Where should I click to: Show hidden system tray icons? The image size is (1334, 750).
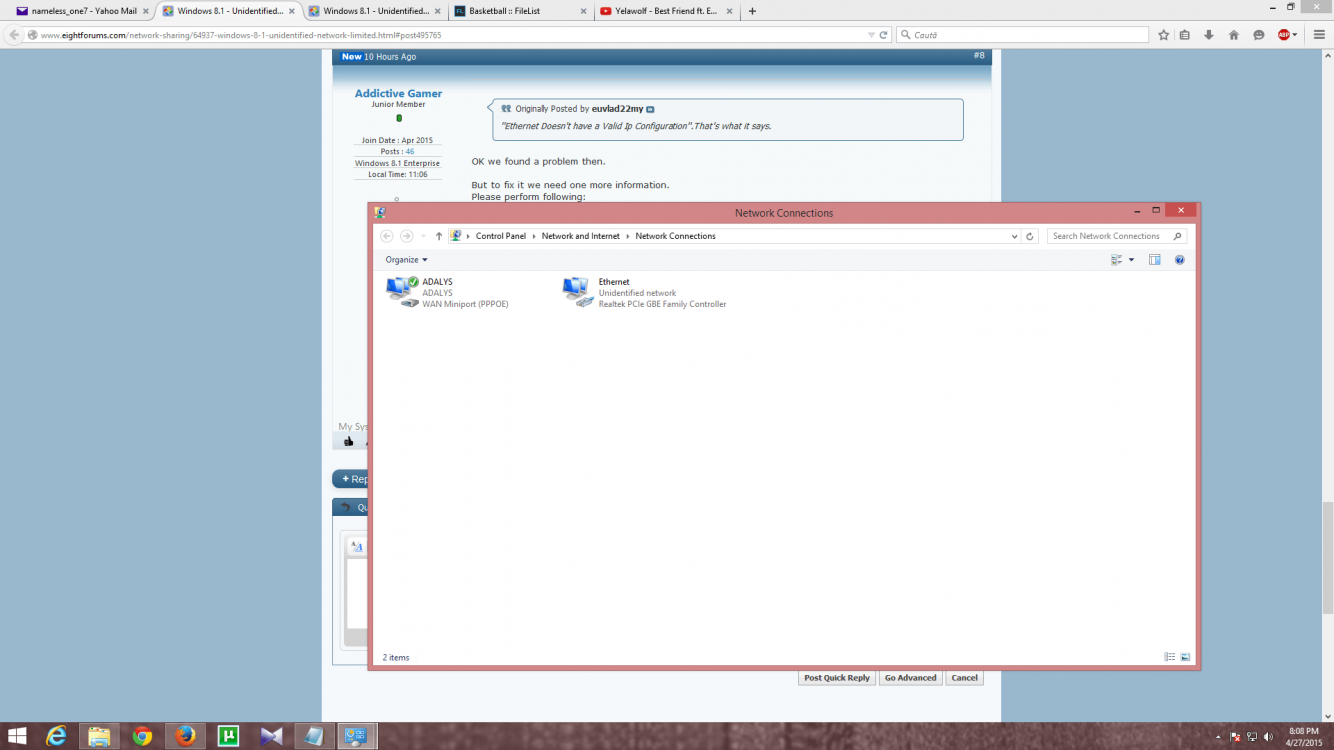coord(1218,737)
